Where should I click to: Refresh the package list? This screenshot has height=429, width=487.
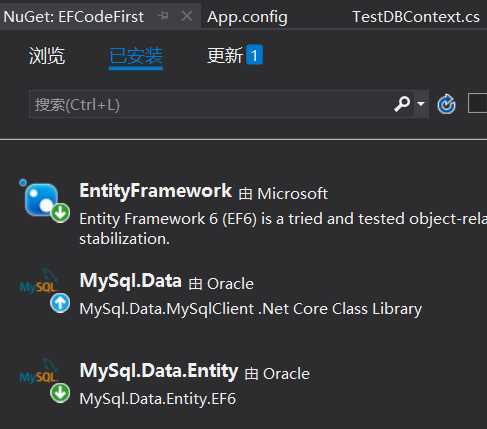[x=446, y=104]
